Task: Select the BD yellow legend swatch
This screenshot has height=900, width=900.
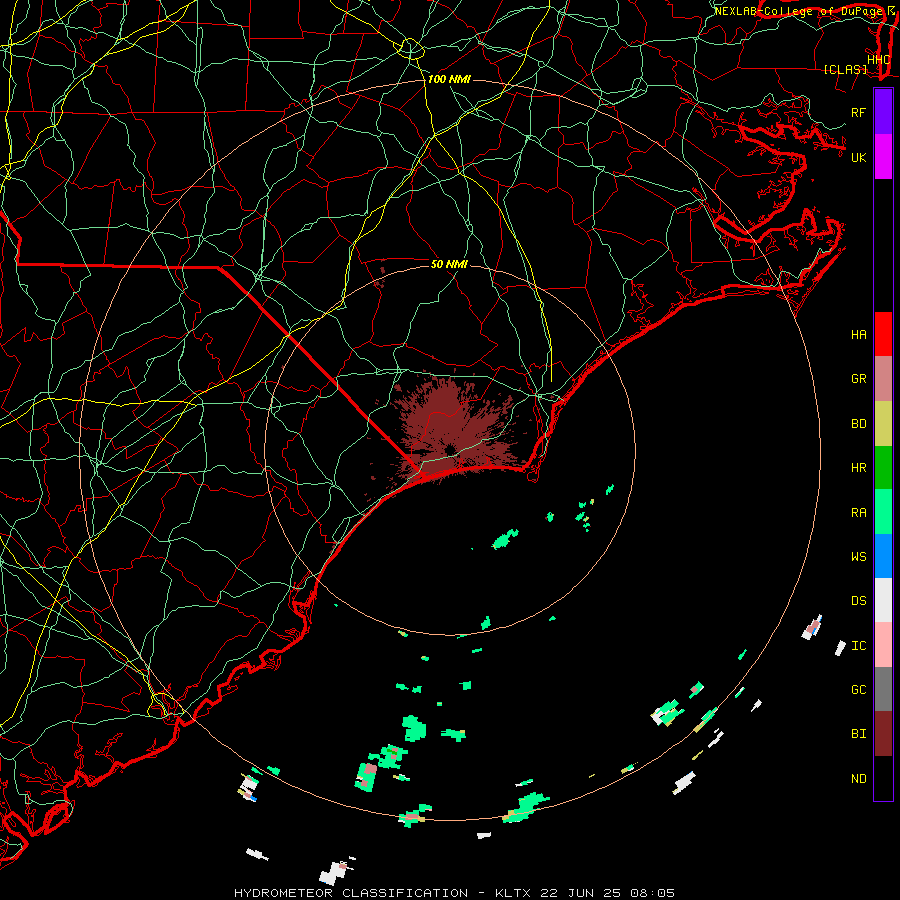Action: pos(883,424)
